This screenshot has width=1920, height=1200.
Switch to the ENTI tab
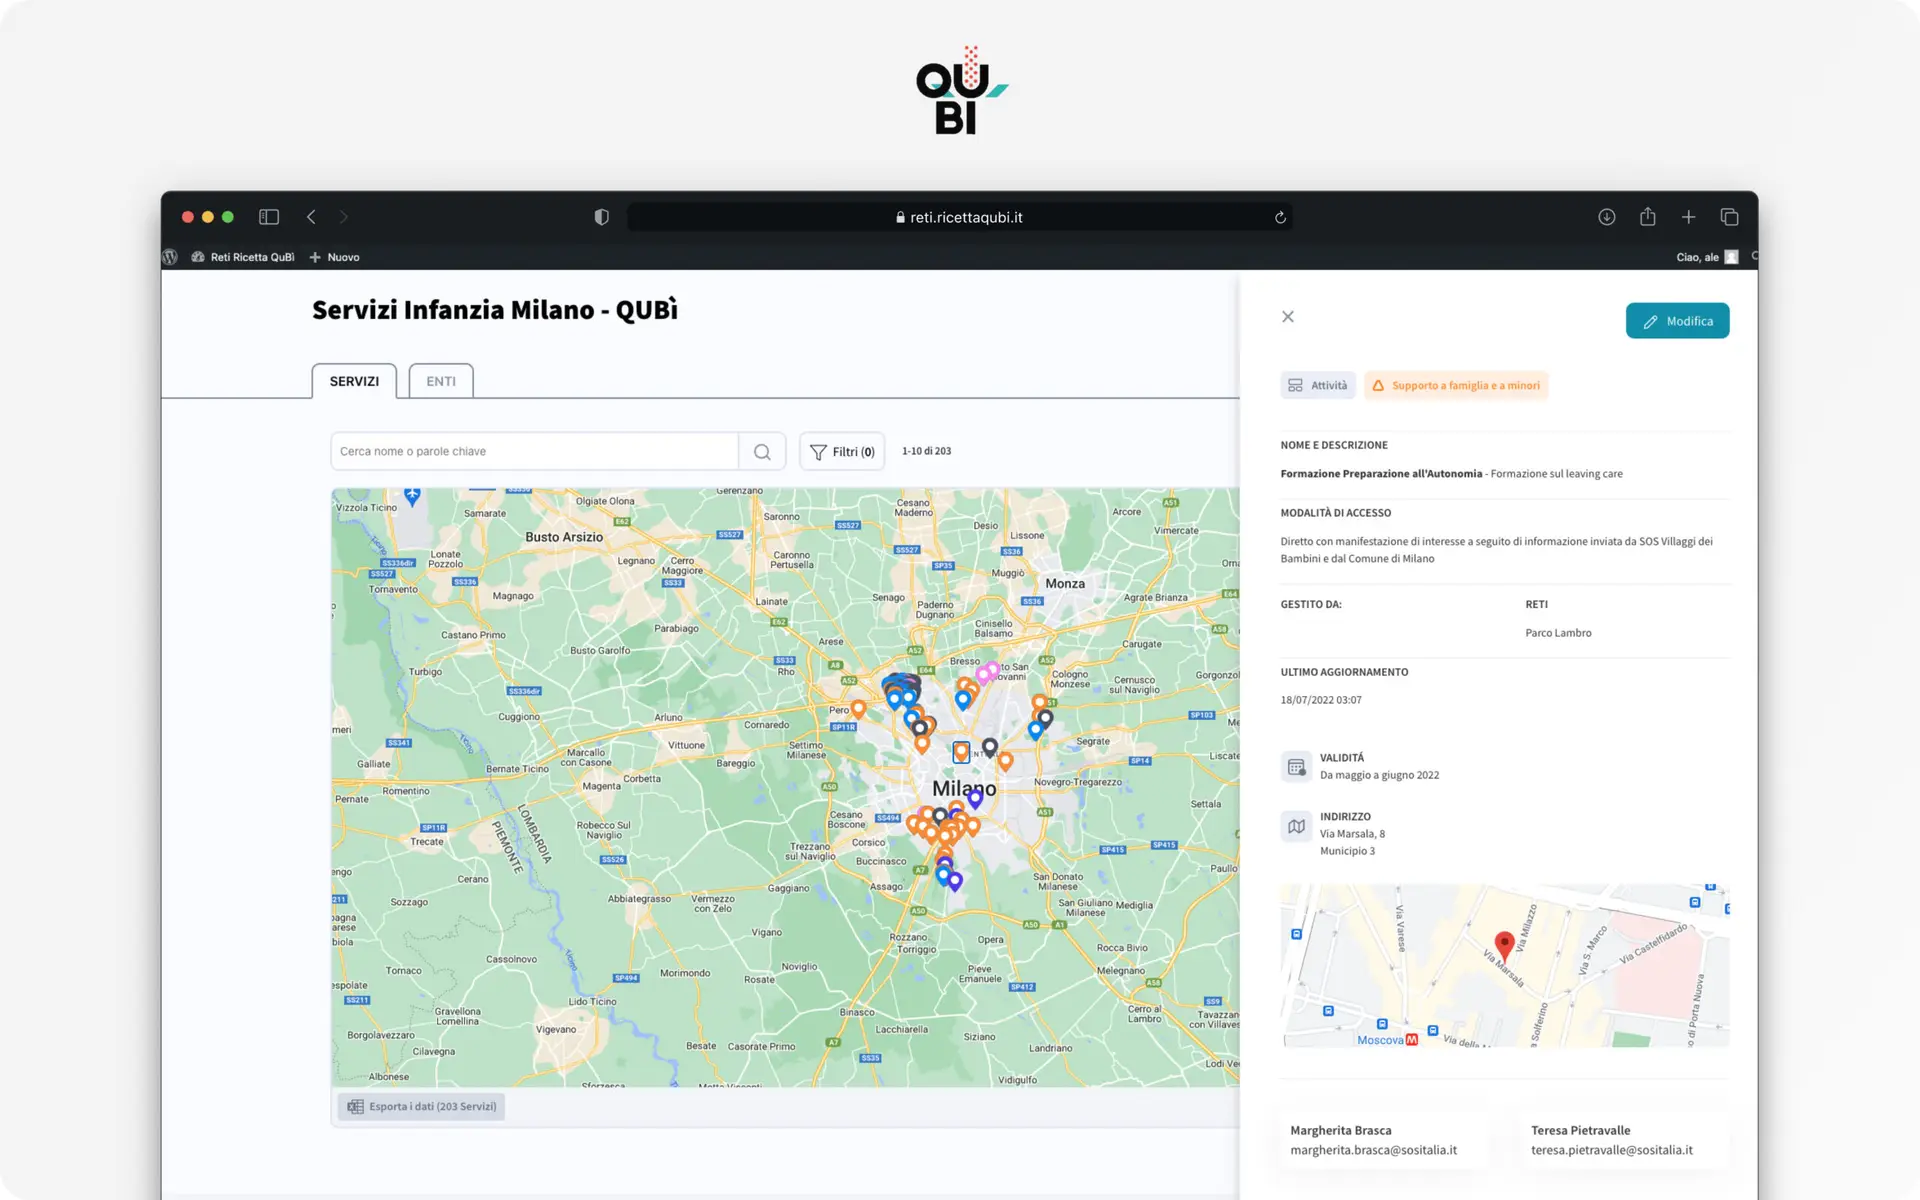tap(441, 381)
